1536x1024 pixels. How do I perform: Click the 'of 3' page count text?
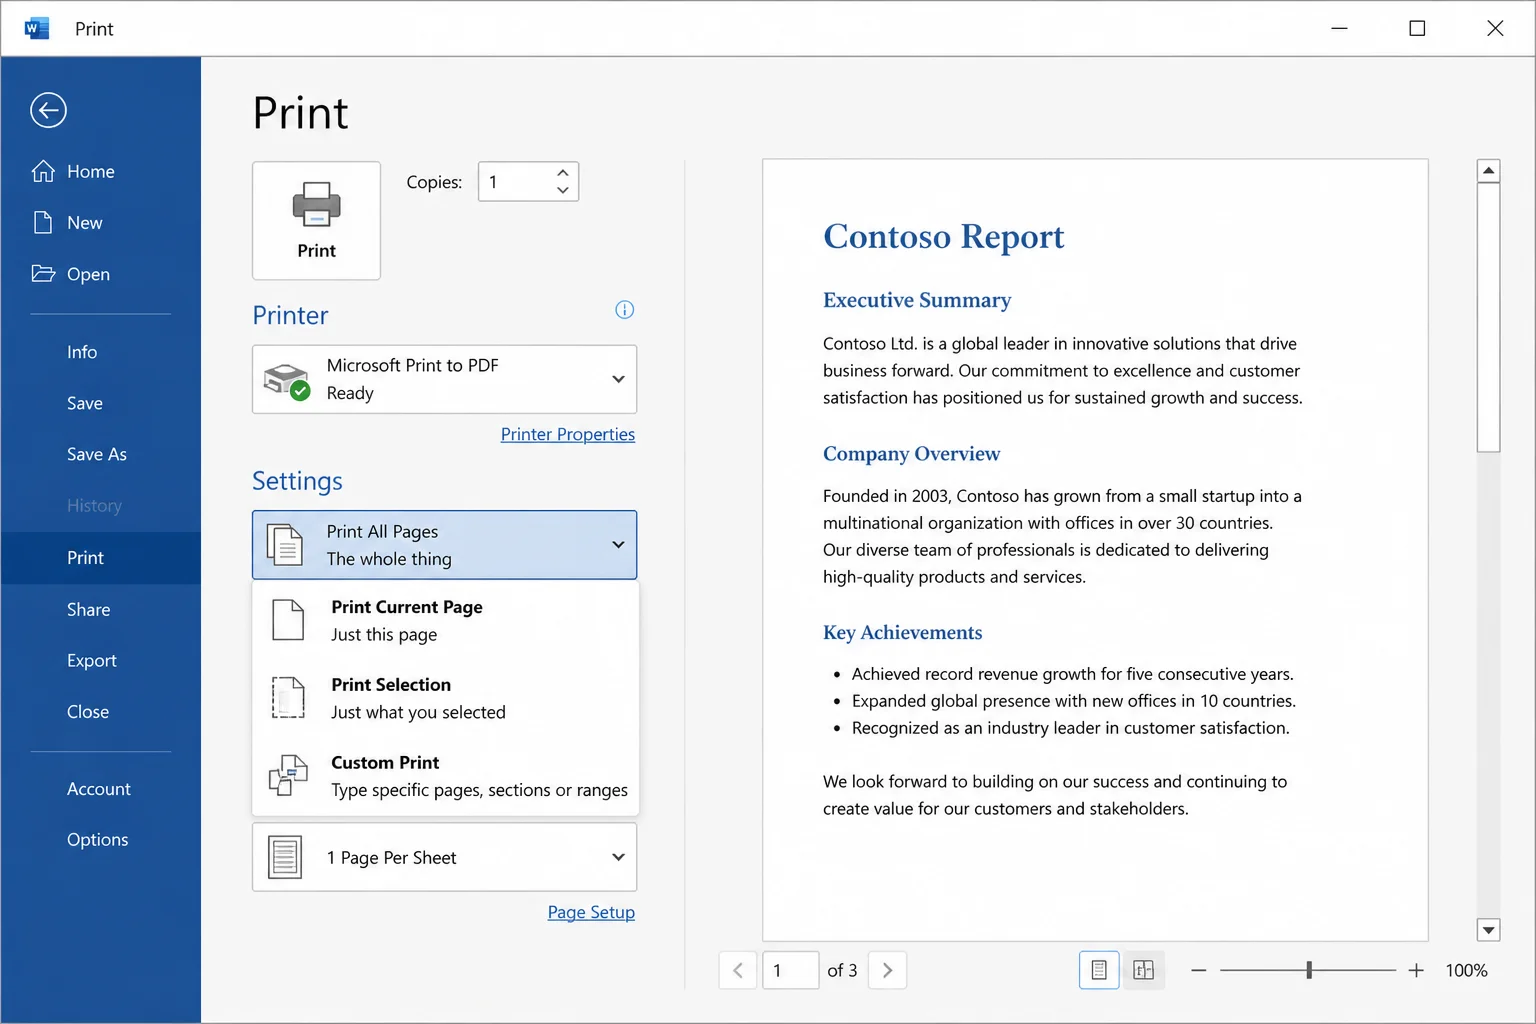point(842,970)
